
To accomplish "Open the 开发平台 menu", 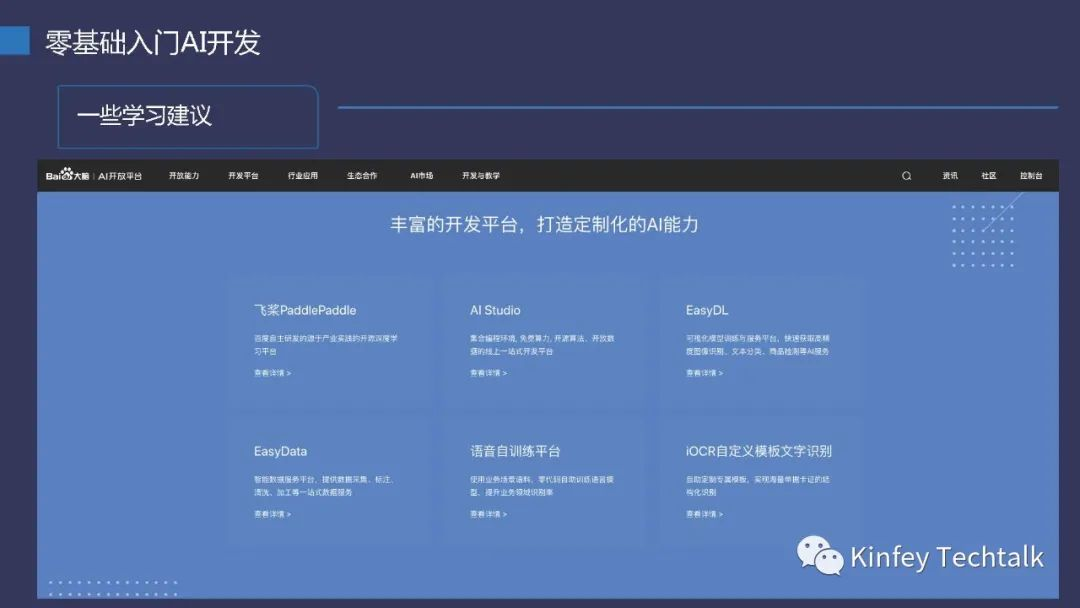I will (x=243, y=176).
